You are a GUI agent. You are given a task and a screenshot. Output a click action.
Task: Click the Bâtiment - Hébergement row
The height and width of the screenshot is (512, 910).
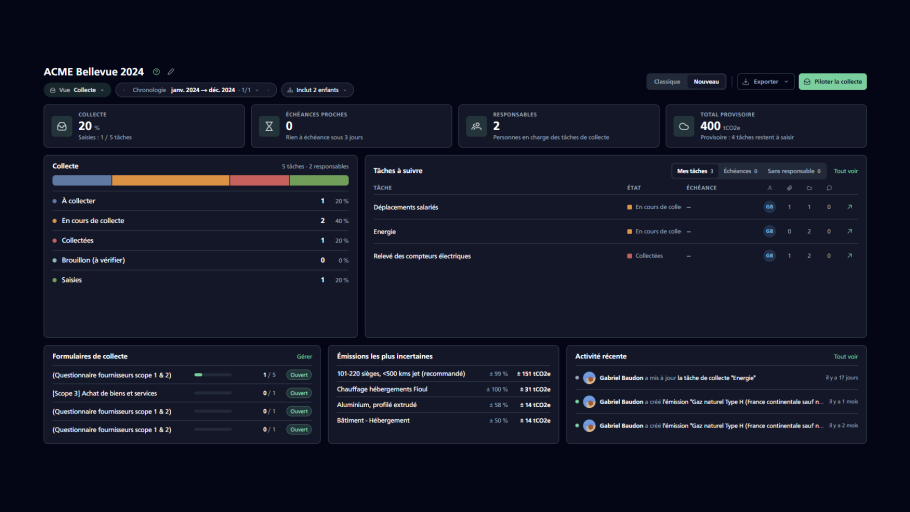point(443,421)
